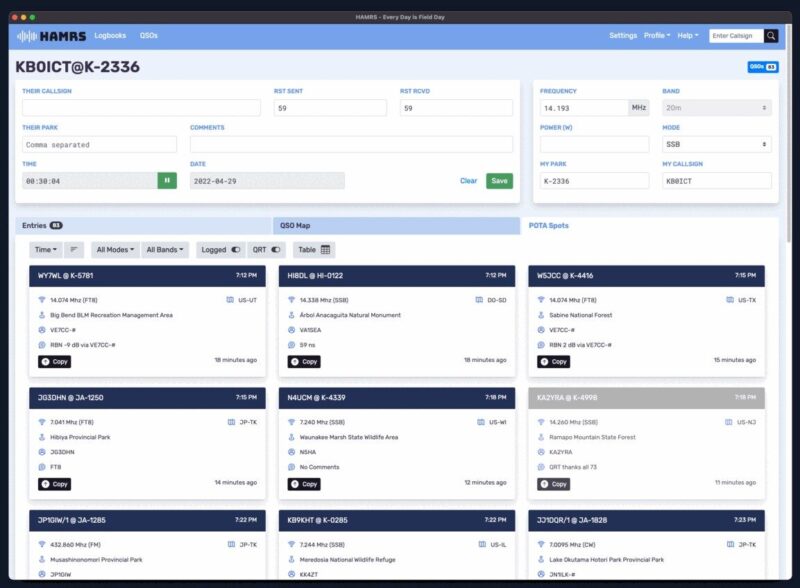Save the current QSO entry
Screen dimensions: 800x588
click(x=499, y=181)
